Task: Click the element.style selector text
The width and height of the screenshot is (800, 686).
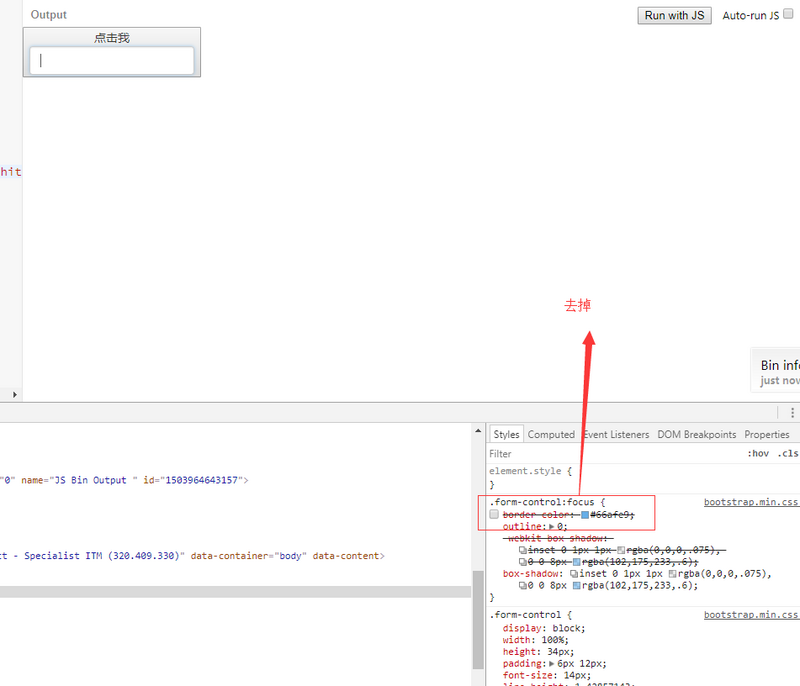Action: tap(525, 471)
